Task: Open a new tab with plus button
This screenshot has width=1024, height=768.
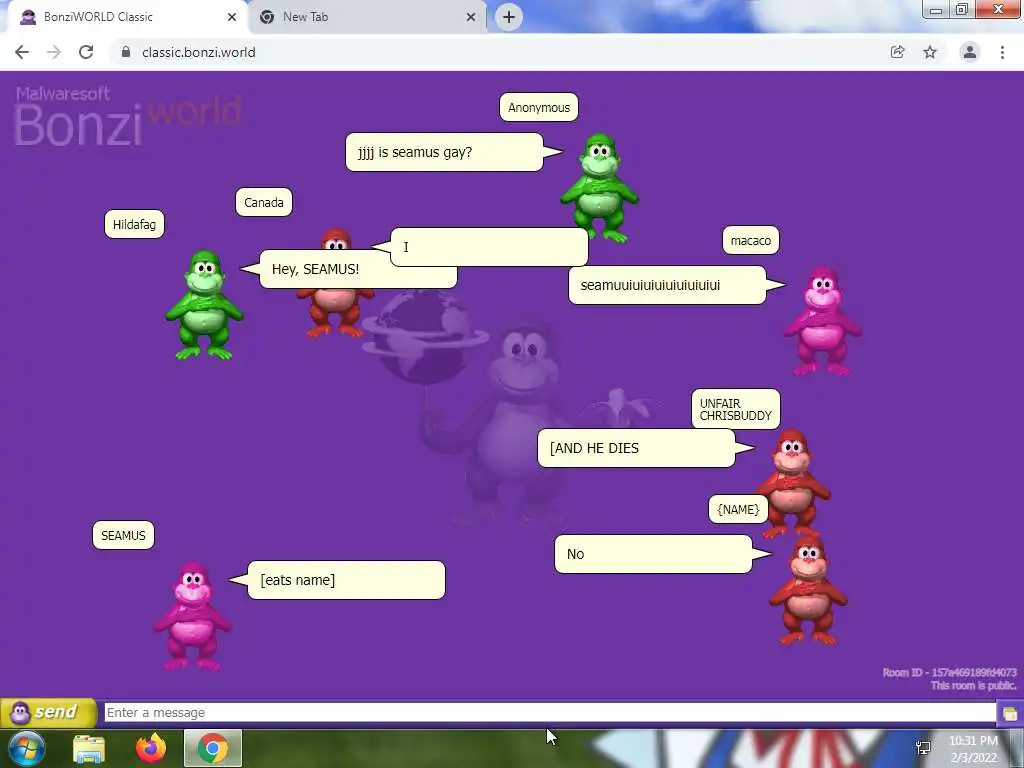Action: pos(509,17)
